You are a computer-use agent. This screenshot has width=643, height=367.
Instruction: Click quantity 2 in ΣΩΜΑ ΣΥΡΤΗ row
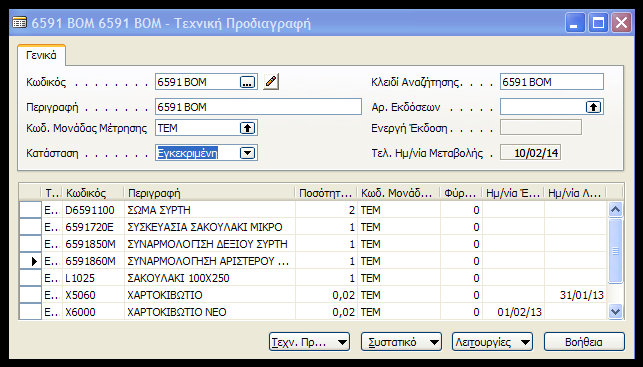(x=326, y=210)
